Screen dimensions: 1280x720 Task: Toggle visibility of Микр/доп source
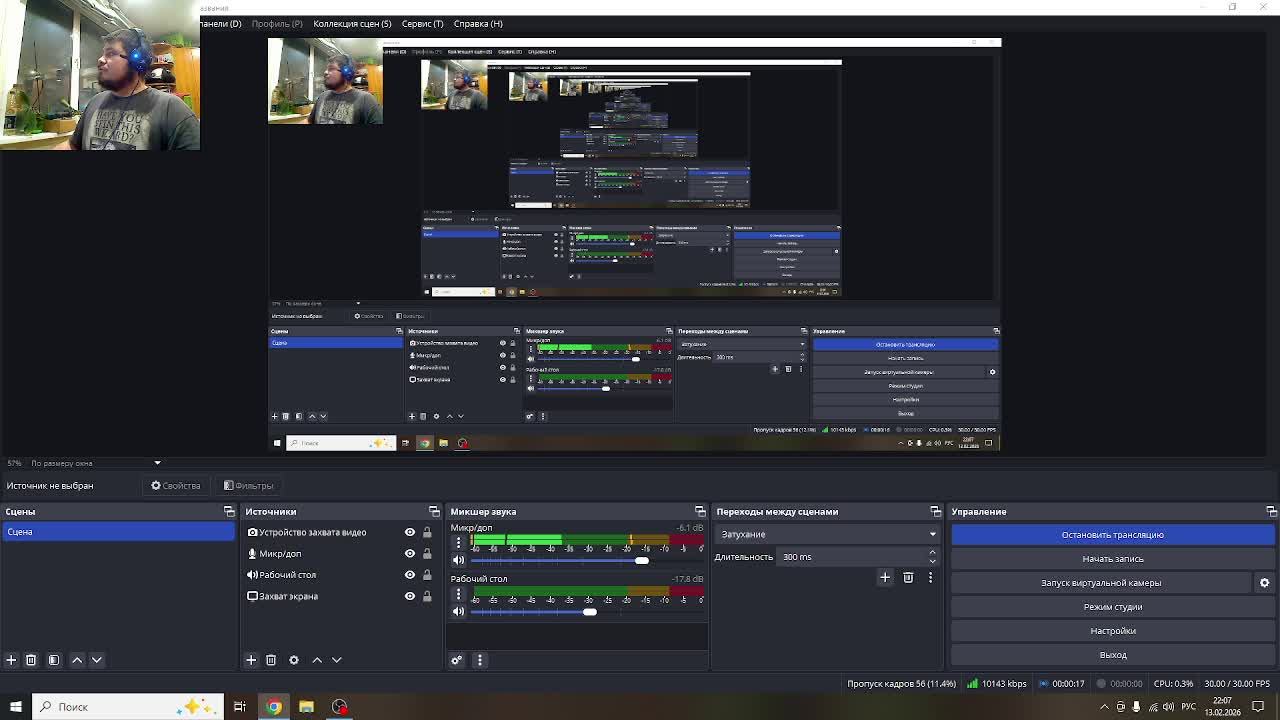coord(410,554)
